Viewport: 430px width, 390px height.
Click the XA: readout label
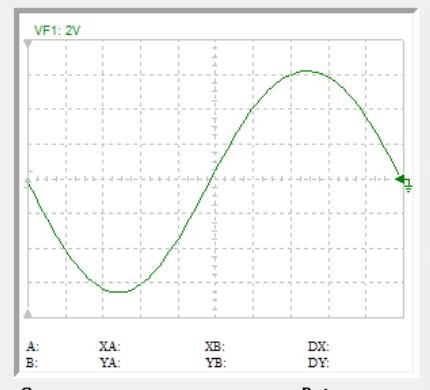(x=109, y=347)
